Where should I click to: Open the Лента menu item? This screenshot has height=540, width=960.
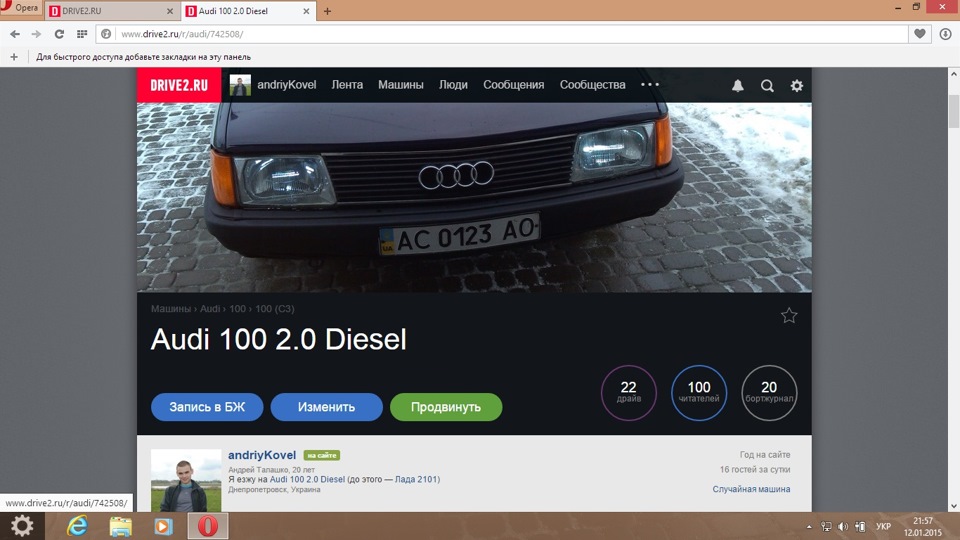pos(347,85)
